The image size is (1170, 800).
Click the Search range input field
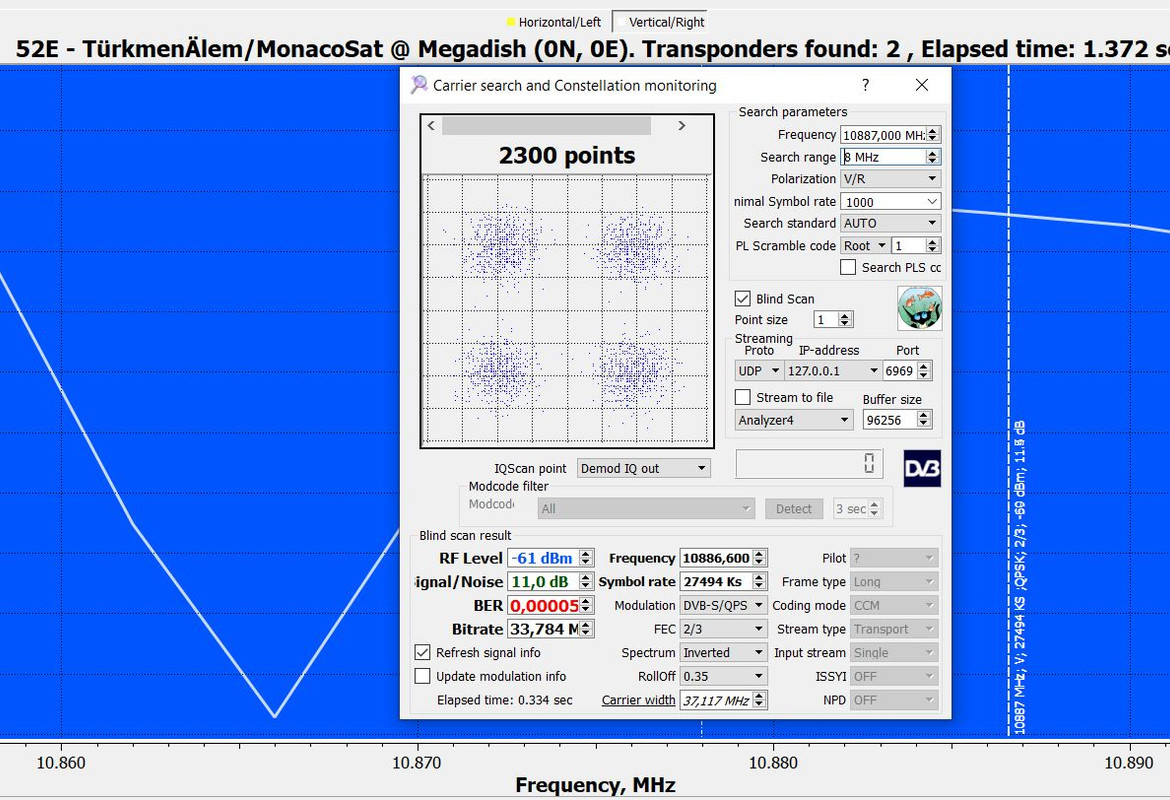click(883, 157)
